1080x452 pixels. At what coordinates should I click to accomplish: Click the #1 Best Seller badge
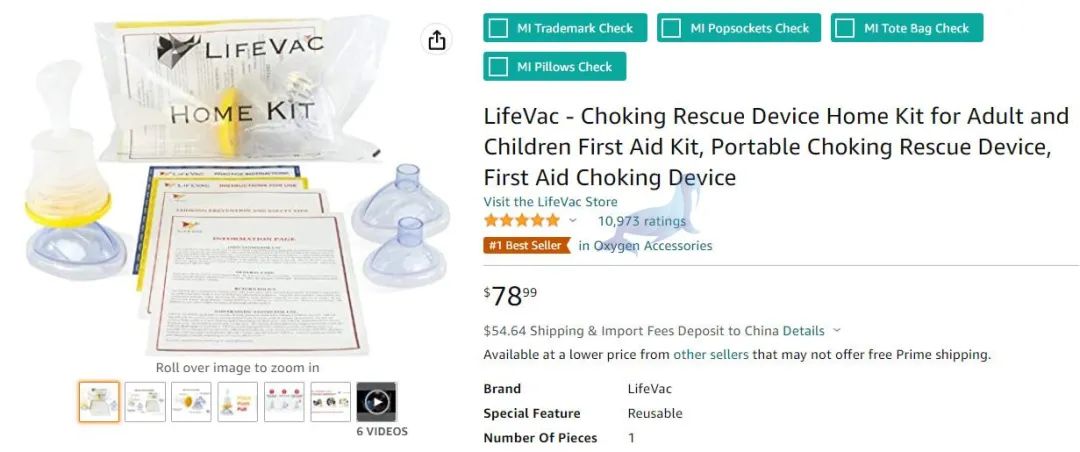click(x=527, y=245)
